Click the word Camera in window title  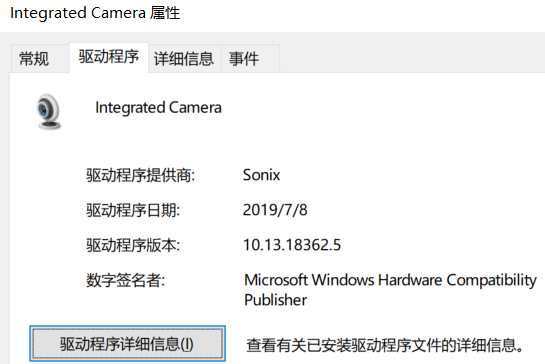click(118, 13)
